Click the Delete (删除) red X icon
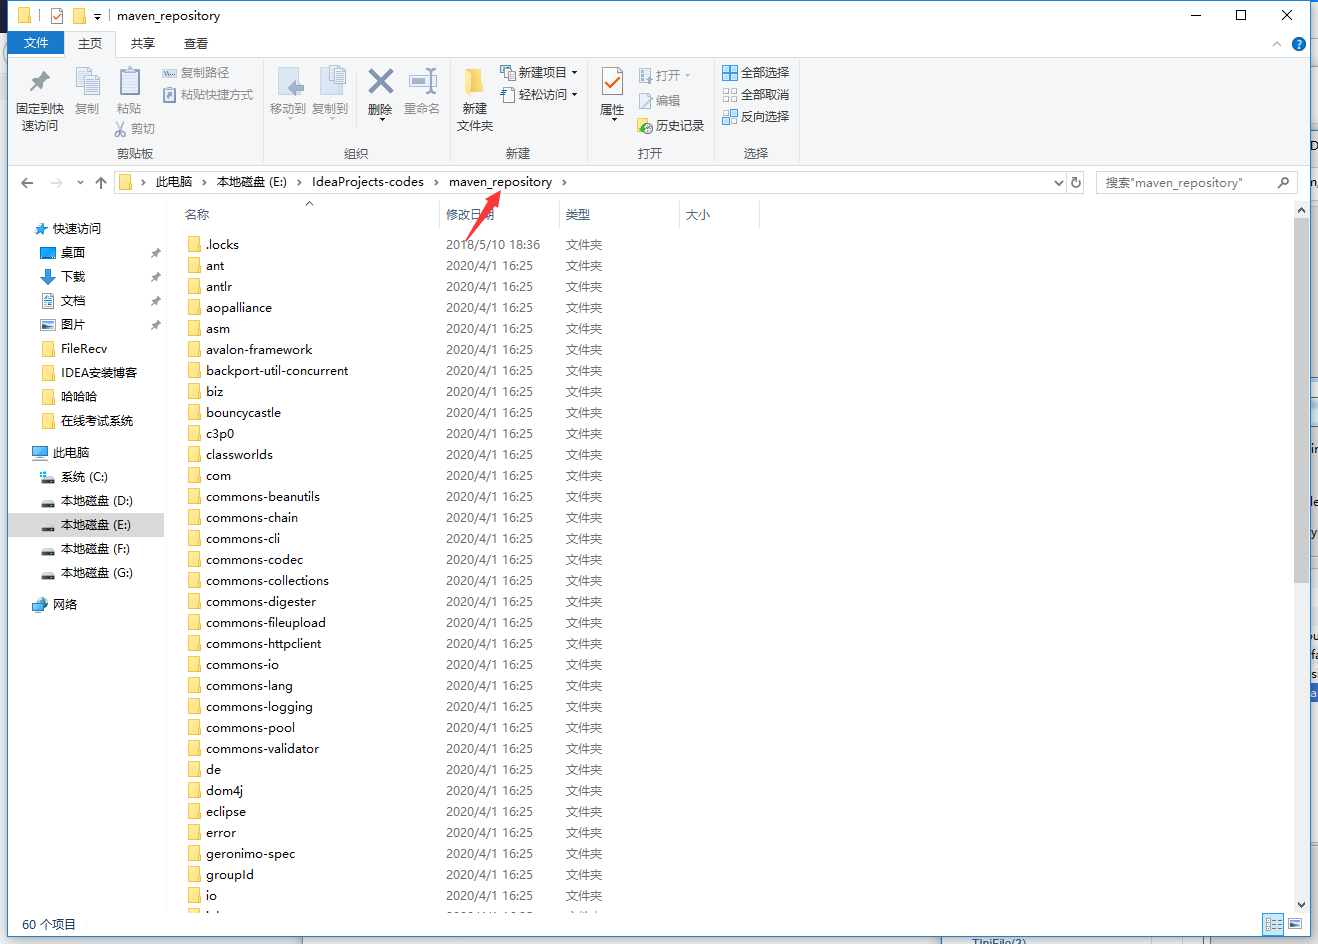The height and width of the screenshot is (944, 1318). (380, 81)
